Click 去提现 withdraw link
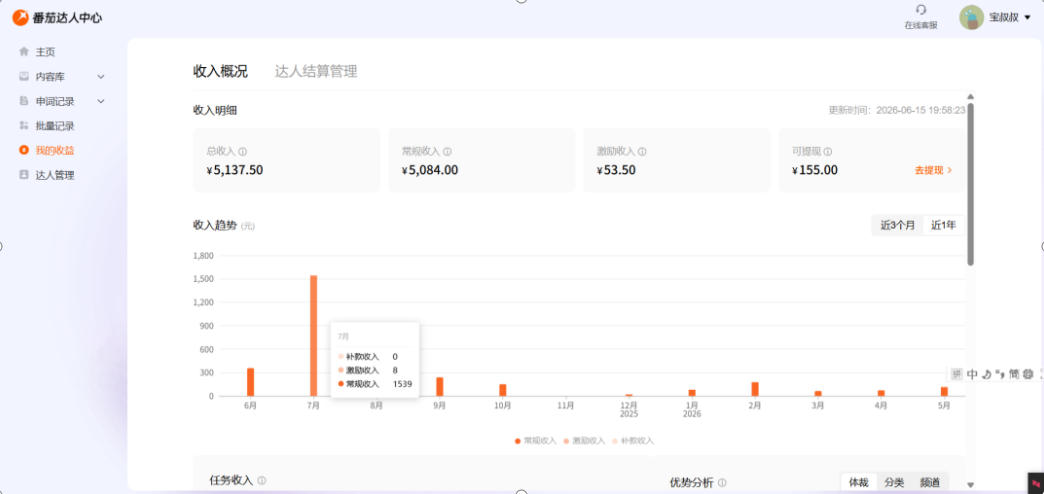 point(933,170)
